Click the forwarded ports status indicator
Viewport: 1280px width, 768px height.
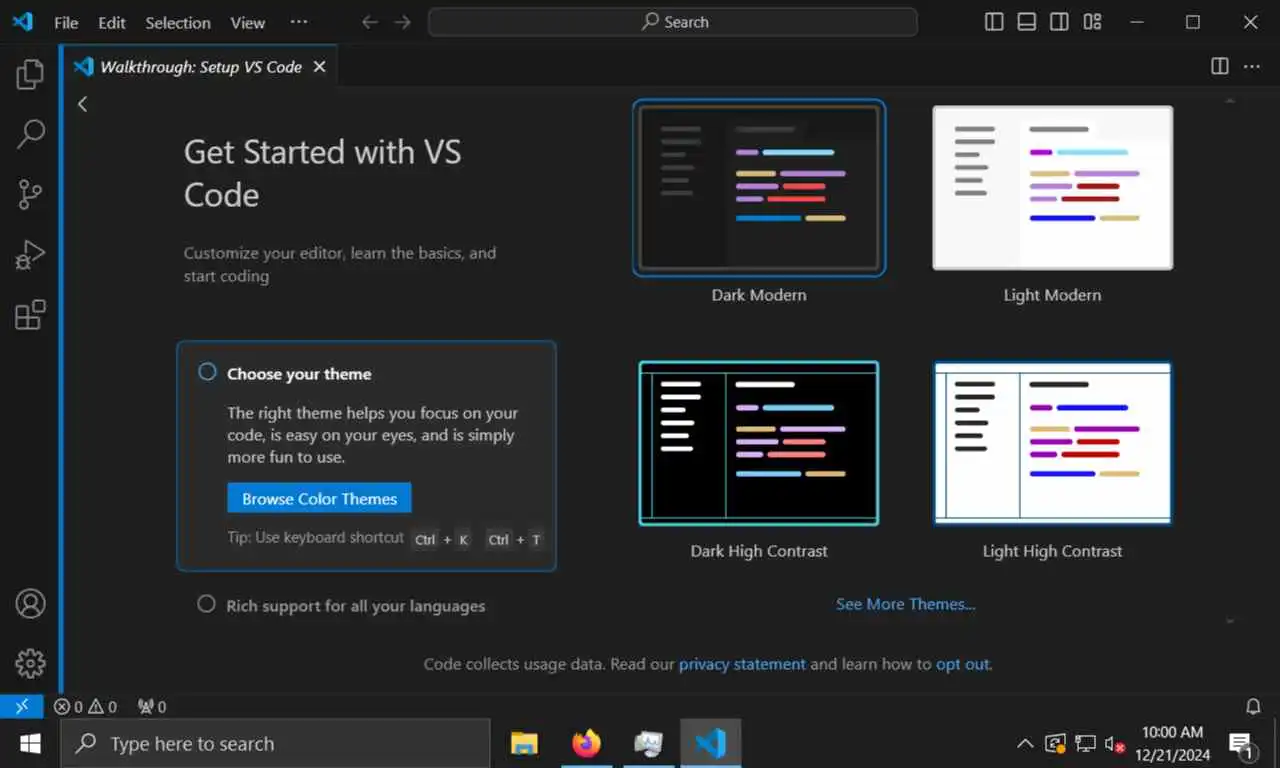[152, 707]
